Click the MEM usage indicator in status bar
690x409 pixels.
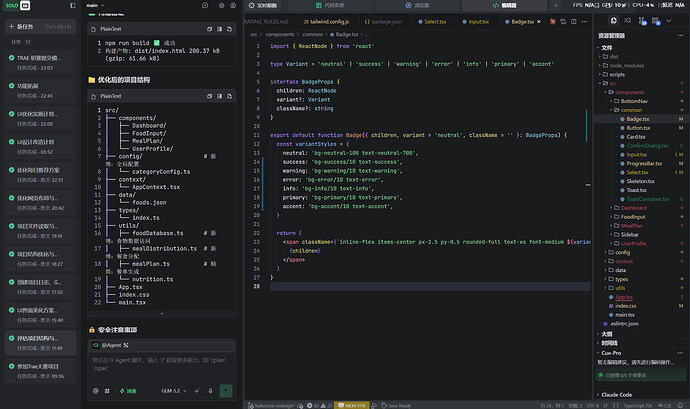point(352,405)
